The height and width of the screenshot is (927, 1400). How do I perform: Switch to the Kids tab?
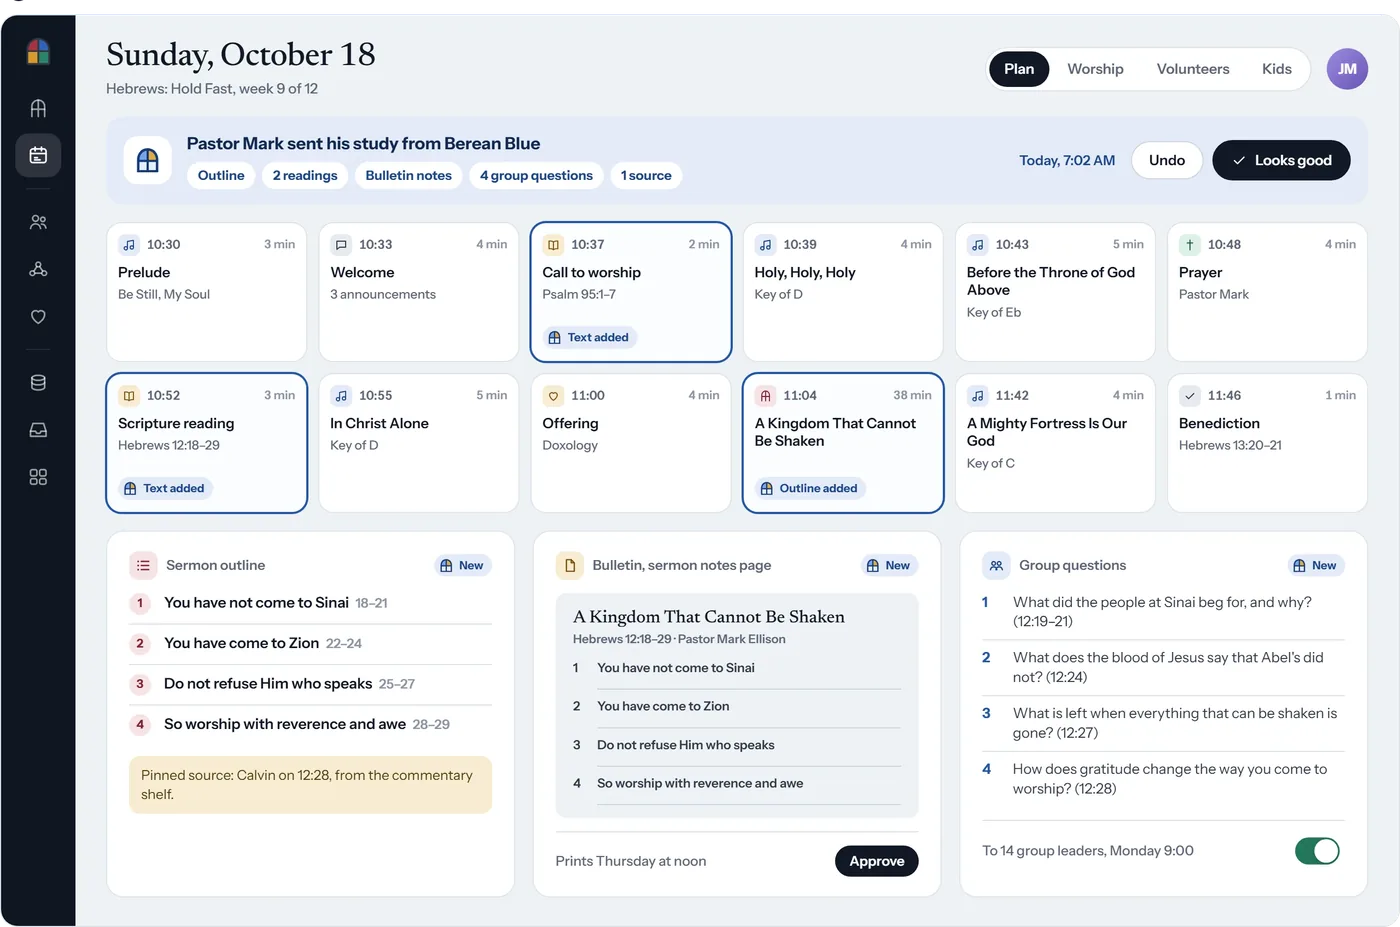tap(1277, 69)
